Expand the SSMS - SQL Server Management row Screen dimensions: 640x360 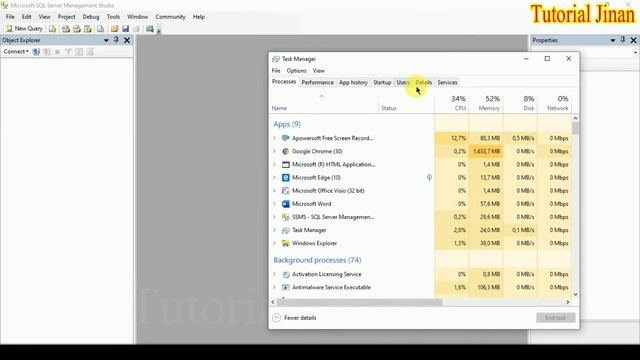tap(275, 217)
